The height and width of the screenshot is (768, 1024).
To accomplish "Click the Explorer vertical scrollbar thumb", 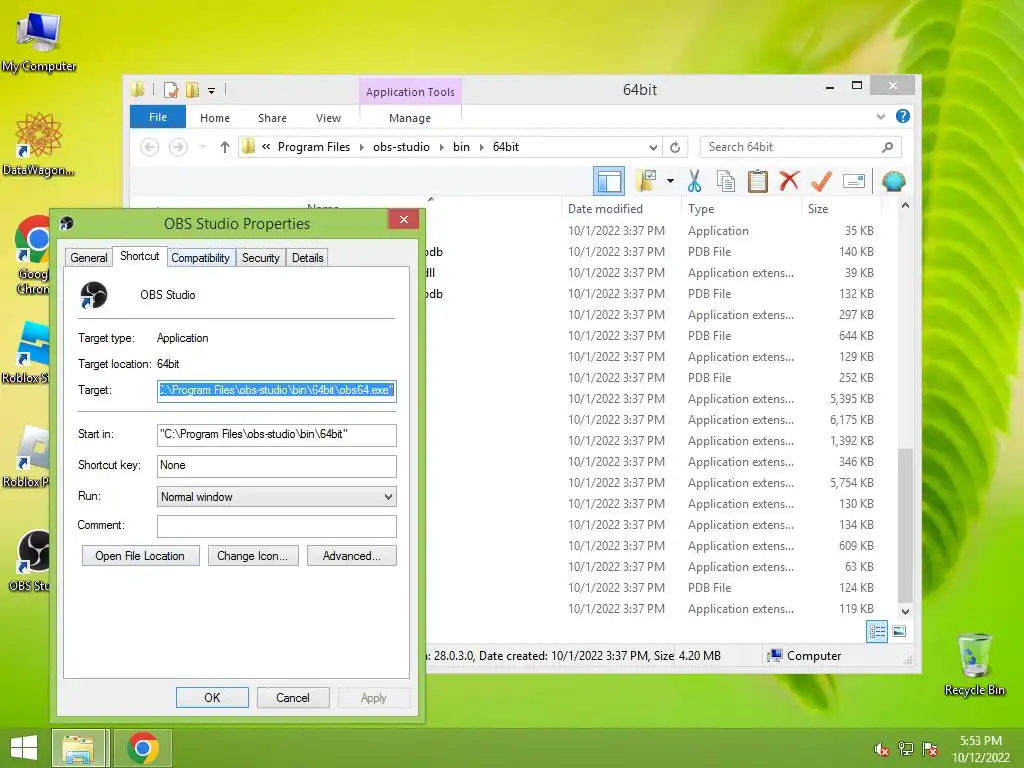I will [905, 525].
